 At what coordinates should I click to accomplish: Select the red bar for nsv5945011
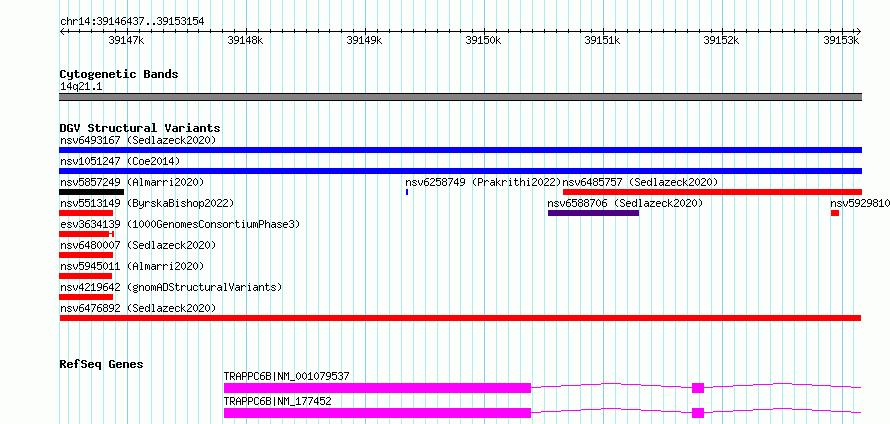tap(86, 276)
